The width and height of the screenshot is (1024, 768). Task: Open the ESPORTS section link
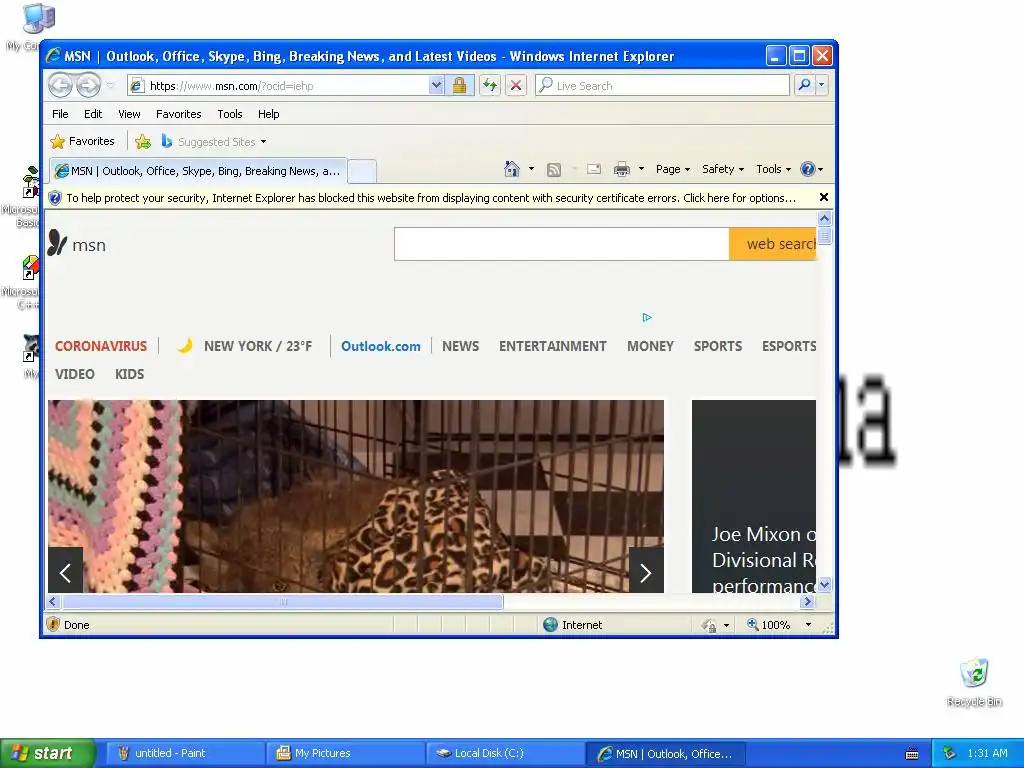tap(789, 346)
